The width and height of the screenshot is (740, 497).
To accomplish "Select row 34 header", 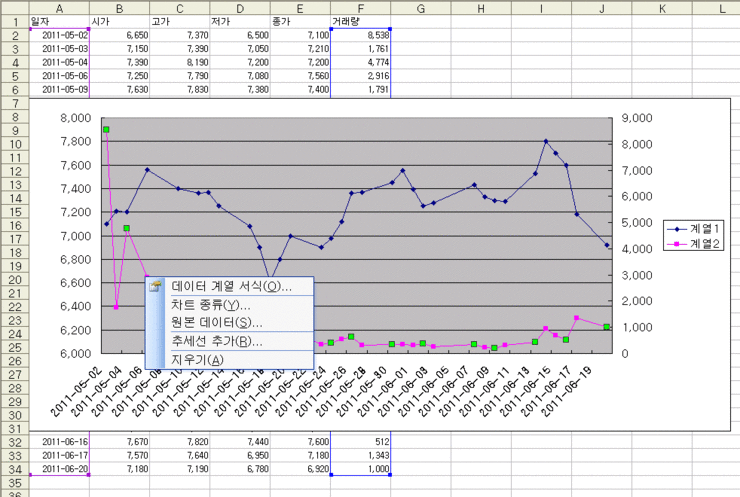I will click(x=14, y=468).
